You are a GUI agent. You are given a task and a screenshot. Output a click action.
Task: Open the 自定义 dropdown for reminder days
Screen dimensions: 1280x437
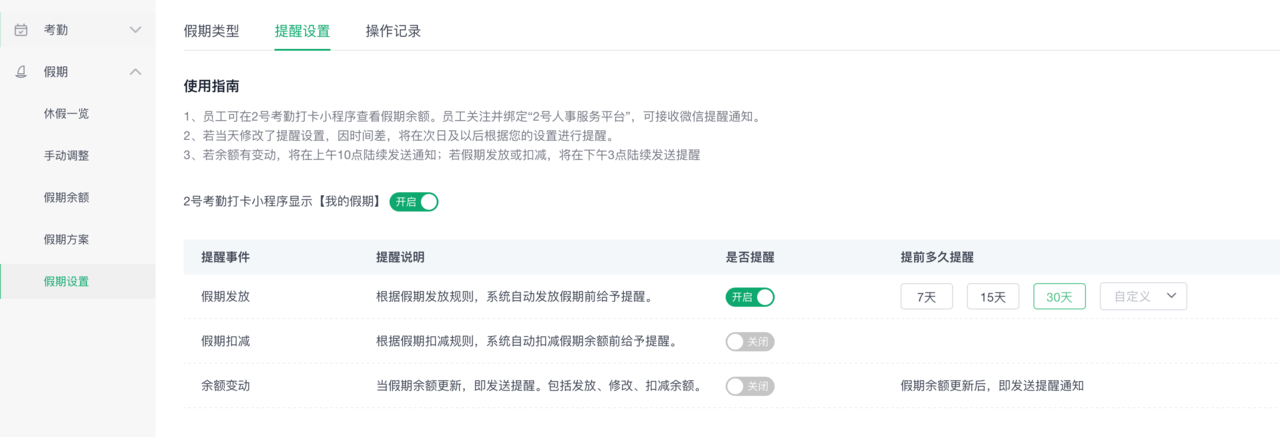tap(1143, 297)
